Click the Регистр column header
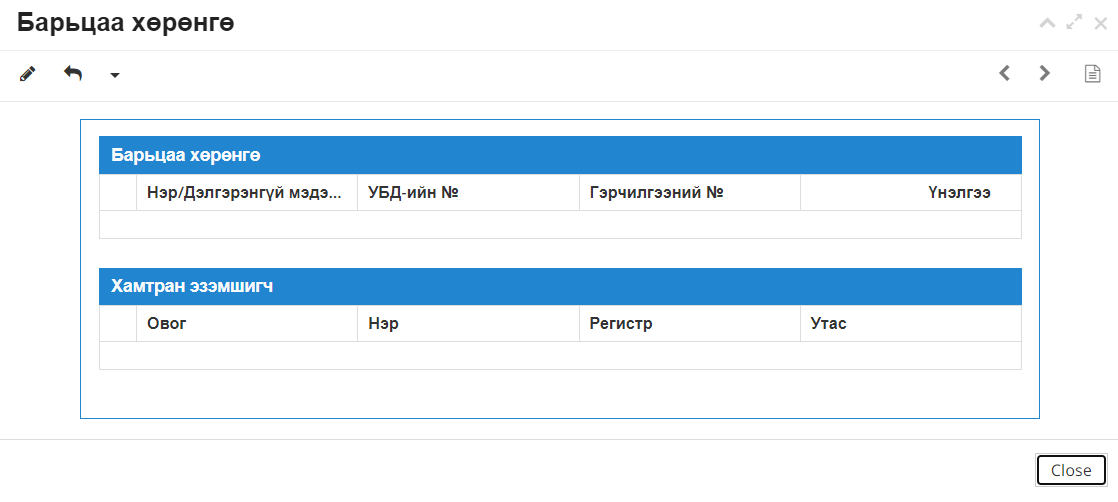 tap(689, 324)
